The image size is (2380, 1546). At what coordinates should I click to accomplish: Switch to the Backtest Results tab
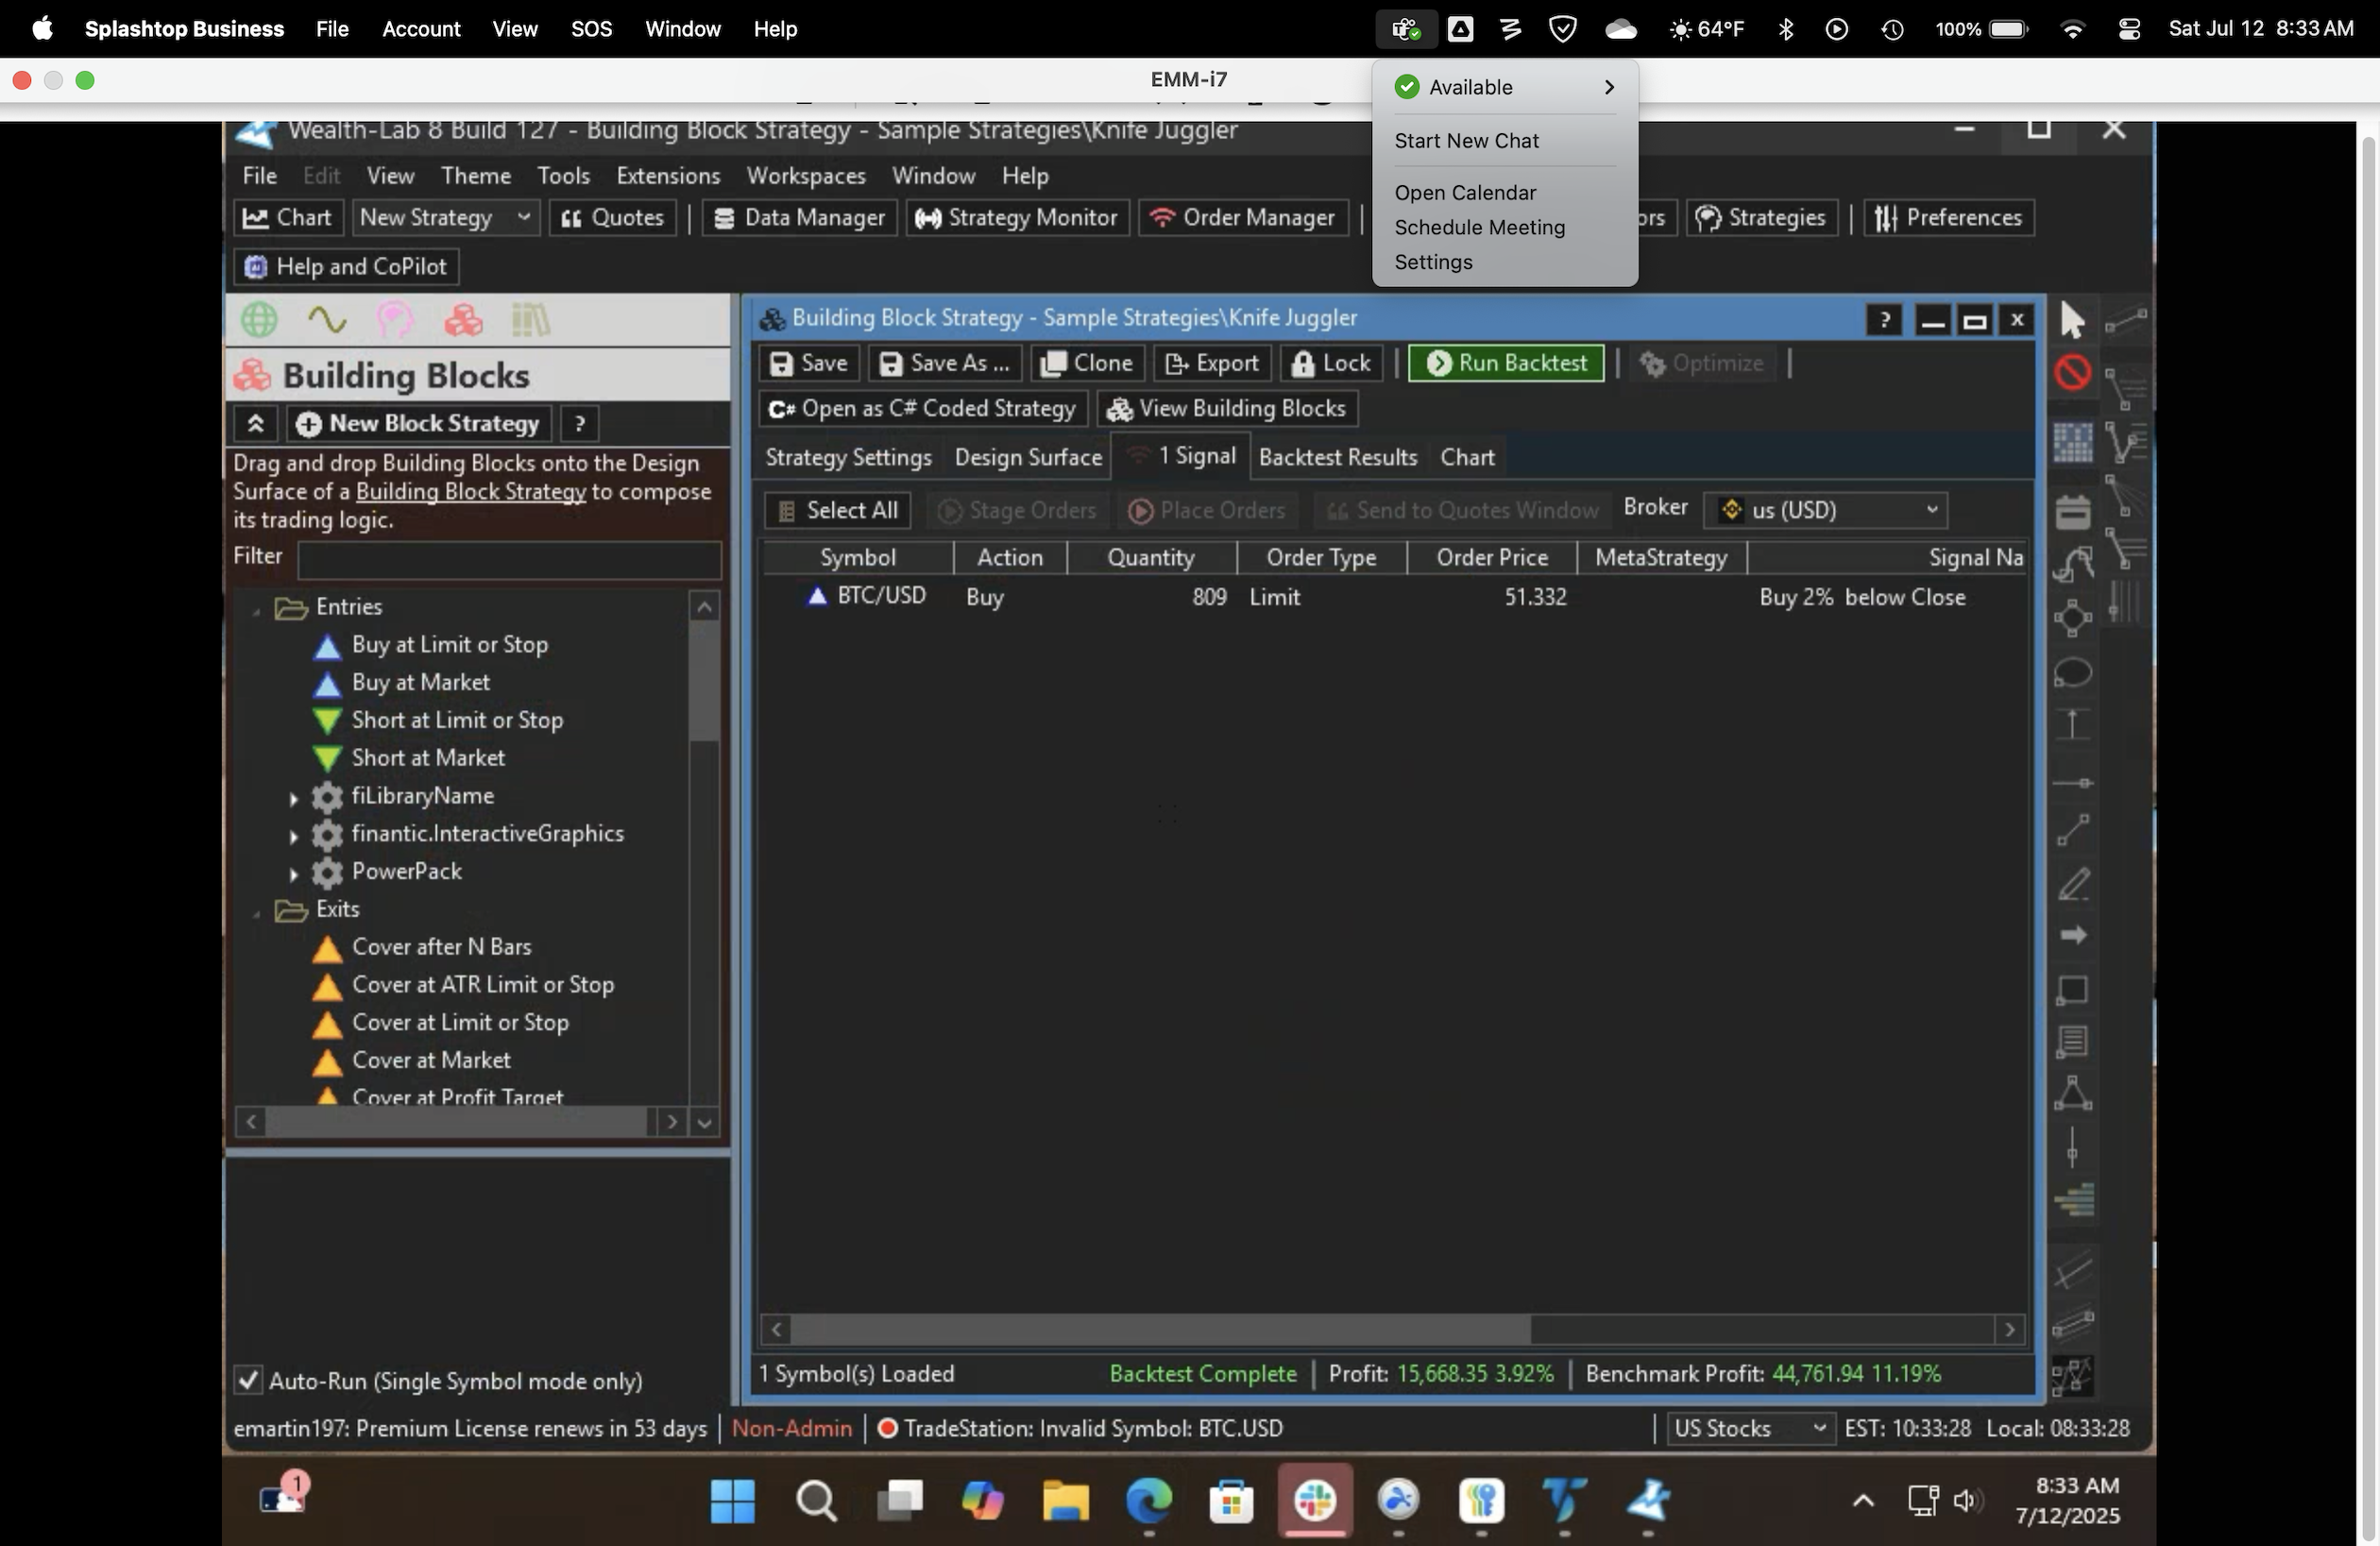click(x=1337, y=457)
